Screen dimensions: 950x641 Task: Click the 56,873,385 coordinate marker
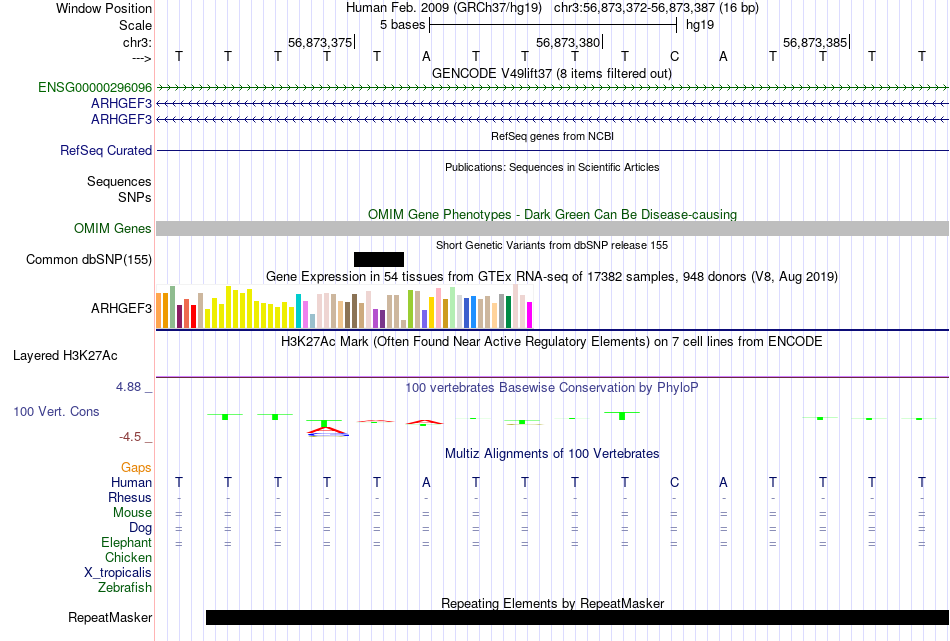coord(815,42)
